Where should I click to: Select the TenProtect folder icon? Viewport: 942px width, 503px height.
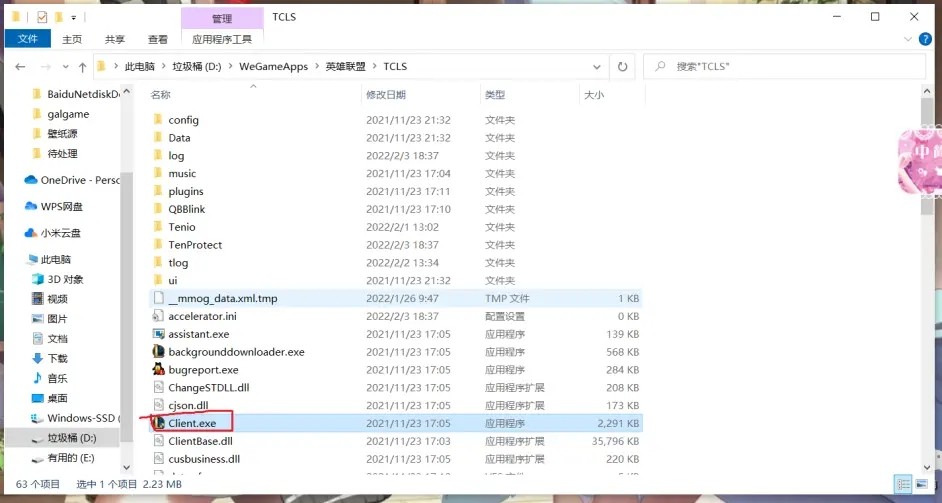[x=158, y=245]
